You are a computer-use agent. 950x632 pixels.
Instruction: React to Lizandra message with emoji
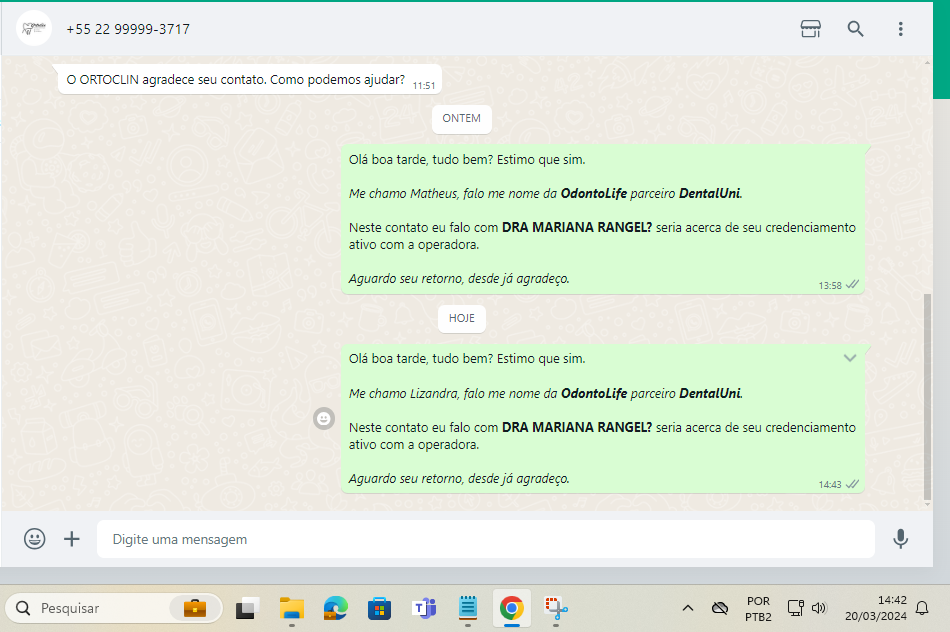click(324, 418)
